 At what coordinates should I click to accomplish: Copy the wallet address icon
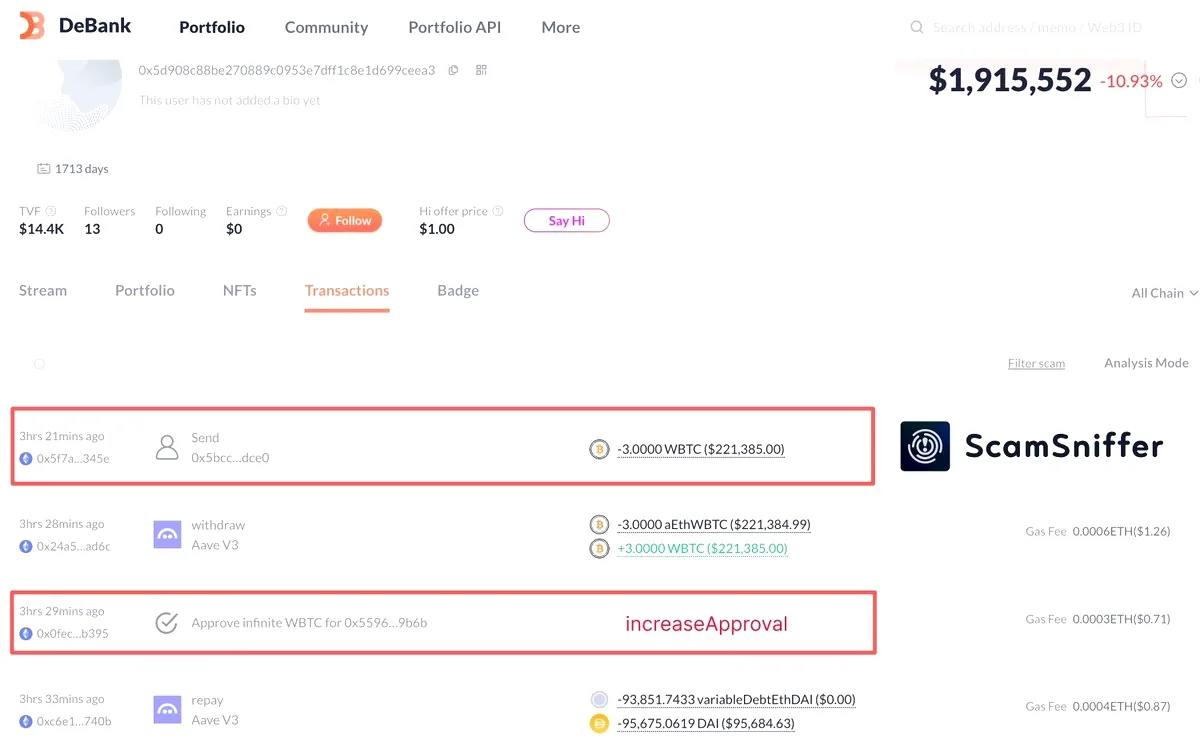click(x=454, y=70)
